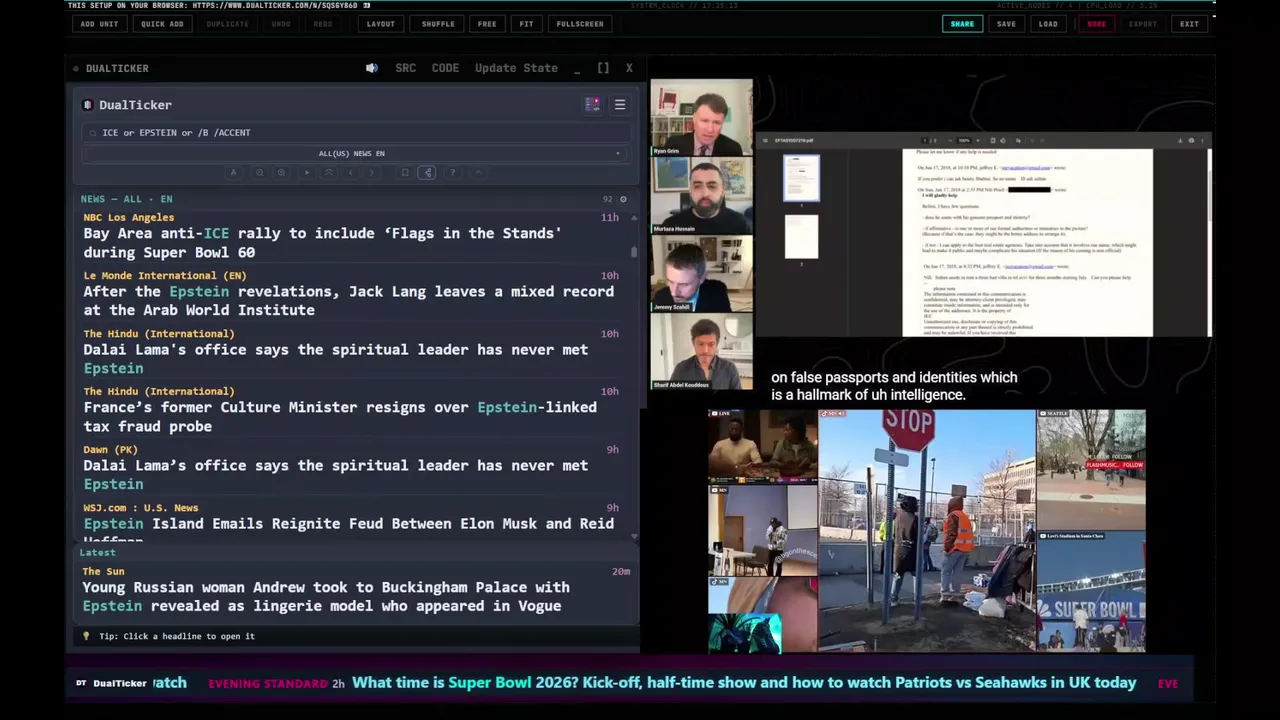Open PDF viewer more options icon
This screenshot has height=720, width=1280.
click(1203, 141)
